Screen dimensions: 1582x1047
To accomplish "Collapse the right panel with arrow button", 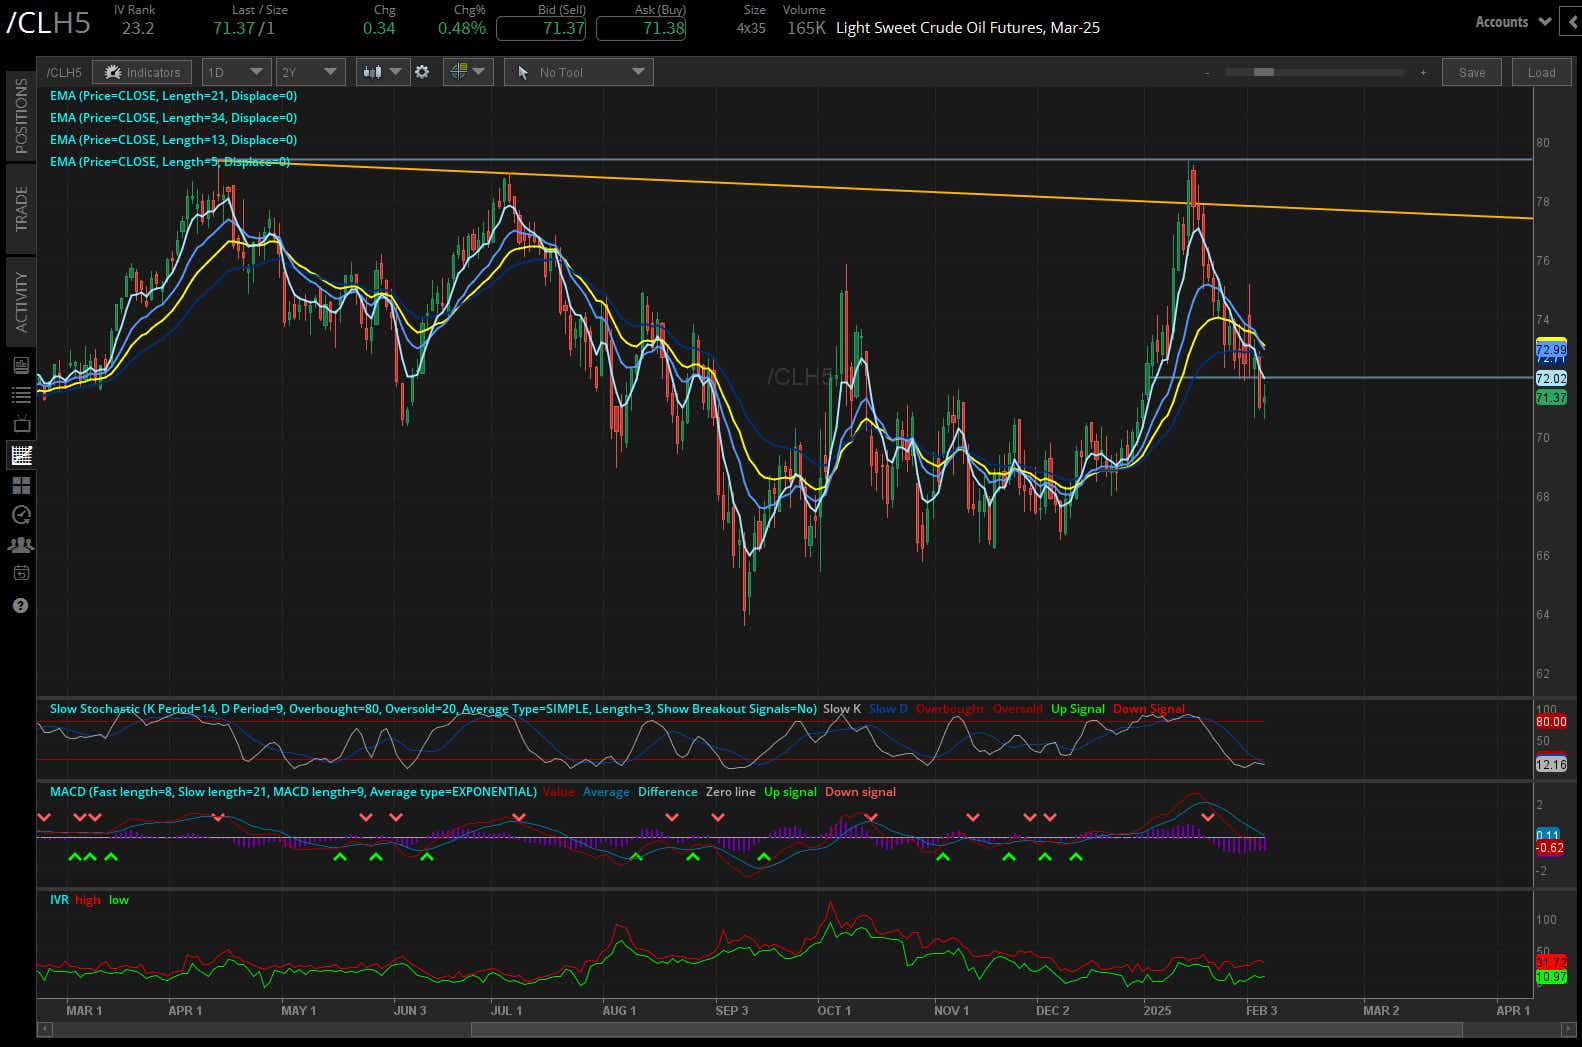I will (1572, 21).
